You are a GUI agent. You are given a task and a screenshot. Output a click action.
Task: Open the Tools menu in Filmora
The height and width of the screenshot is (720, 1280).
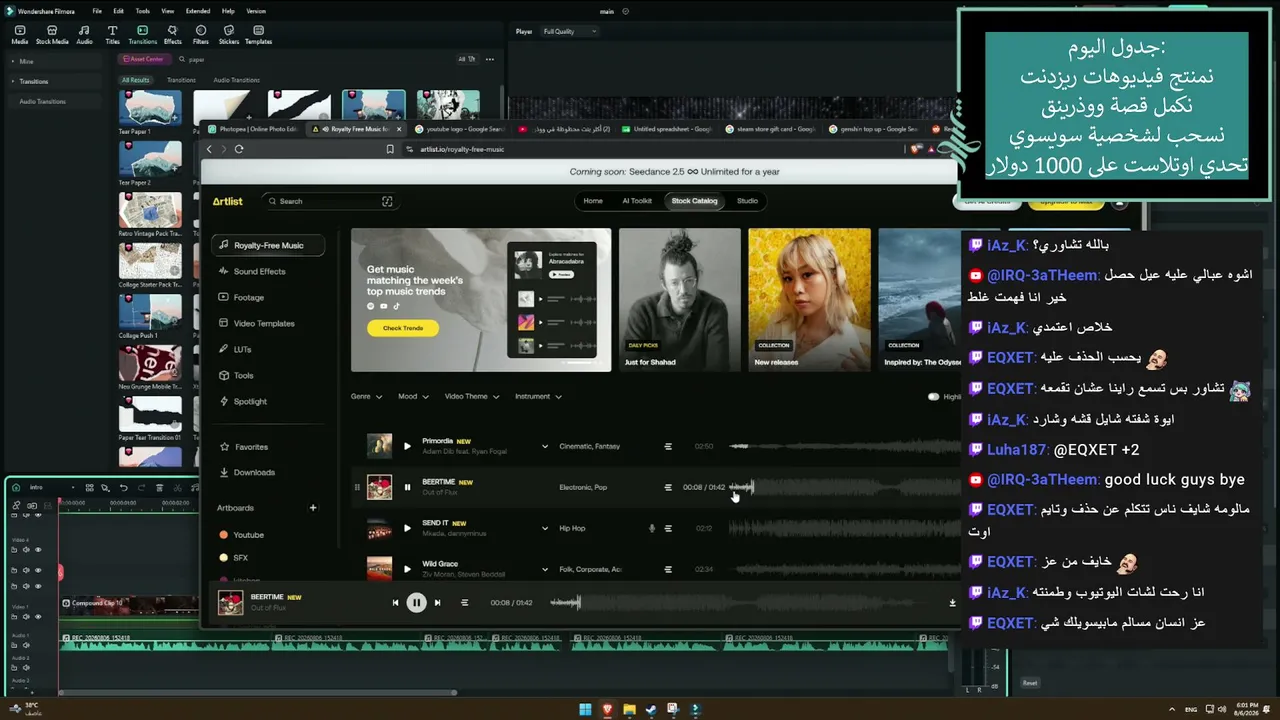142,11
